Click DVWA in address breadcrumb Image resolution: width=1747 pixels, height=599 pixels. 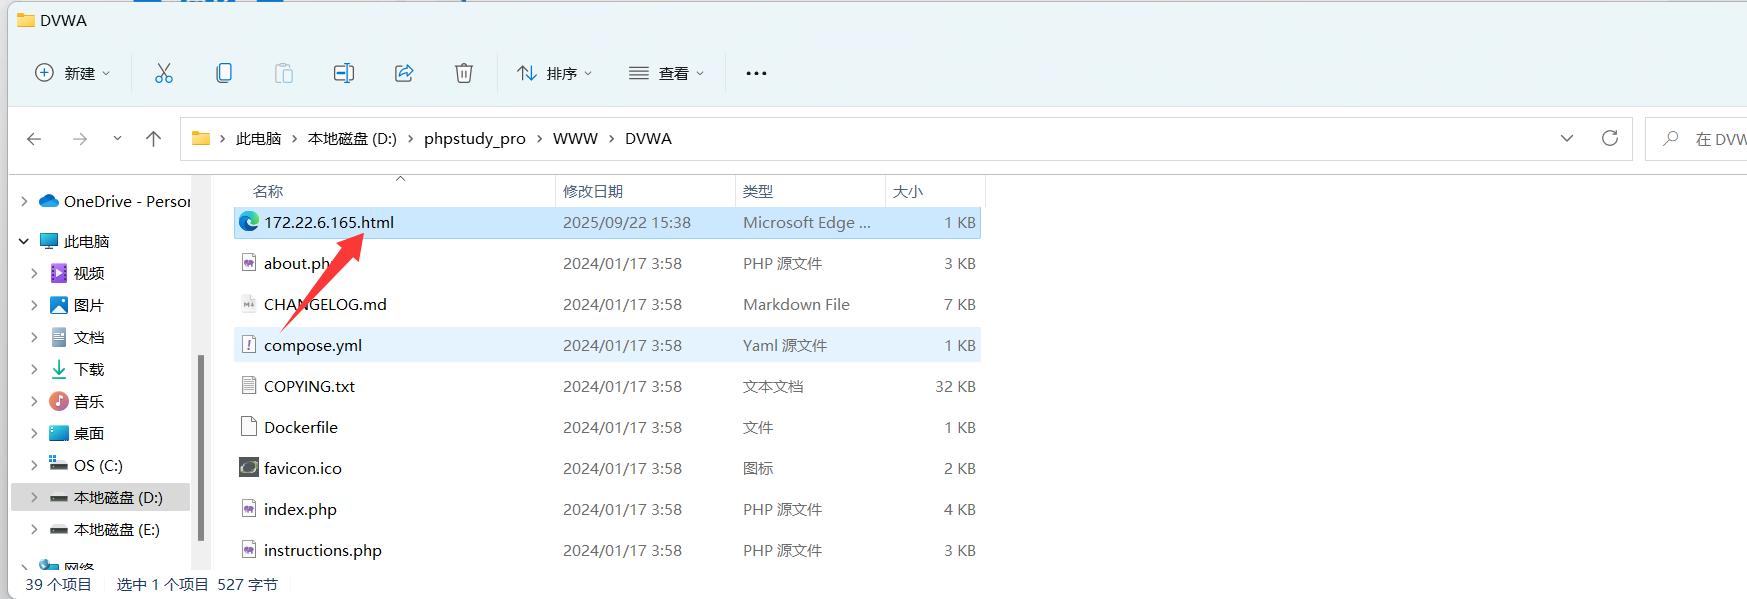coord(648,138)
